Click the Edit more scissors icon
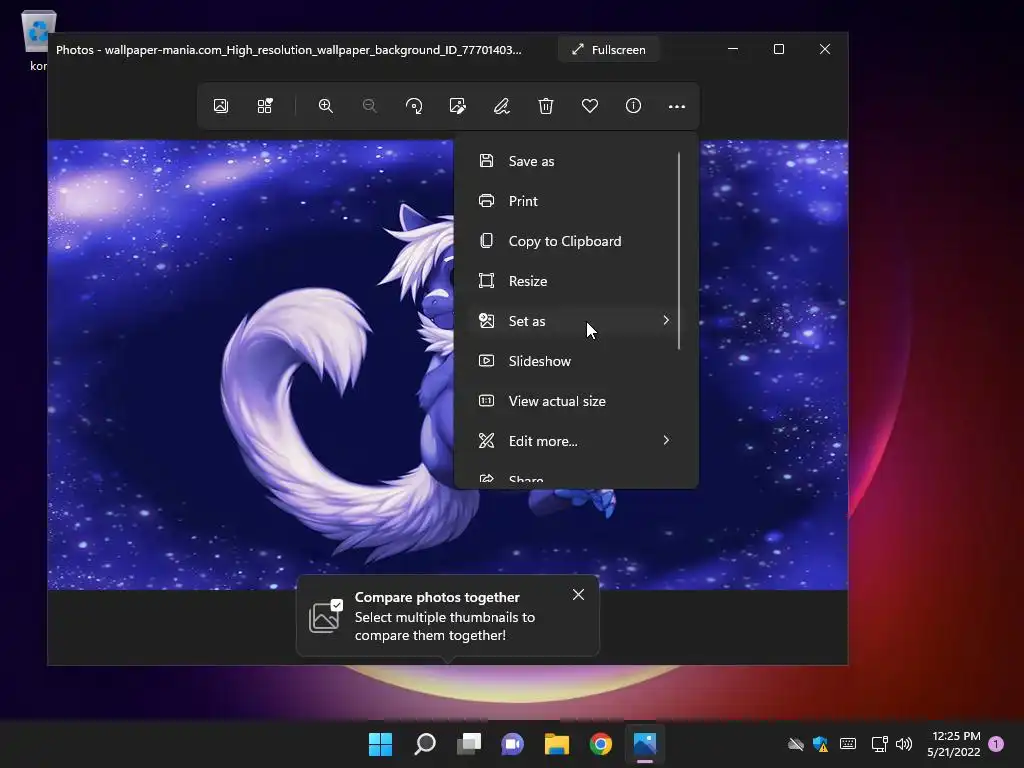Viewport: 1024px width, 768px height. (487, 441)
